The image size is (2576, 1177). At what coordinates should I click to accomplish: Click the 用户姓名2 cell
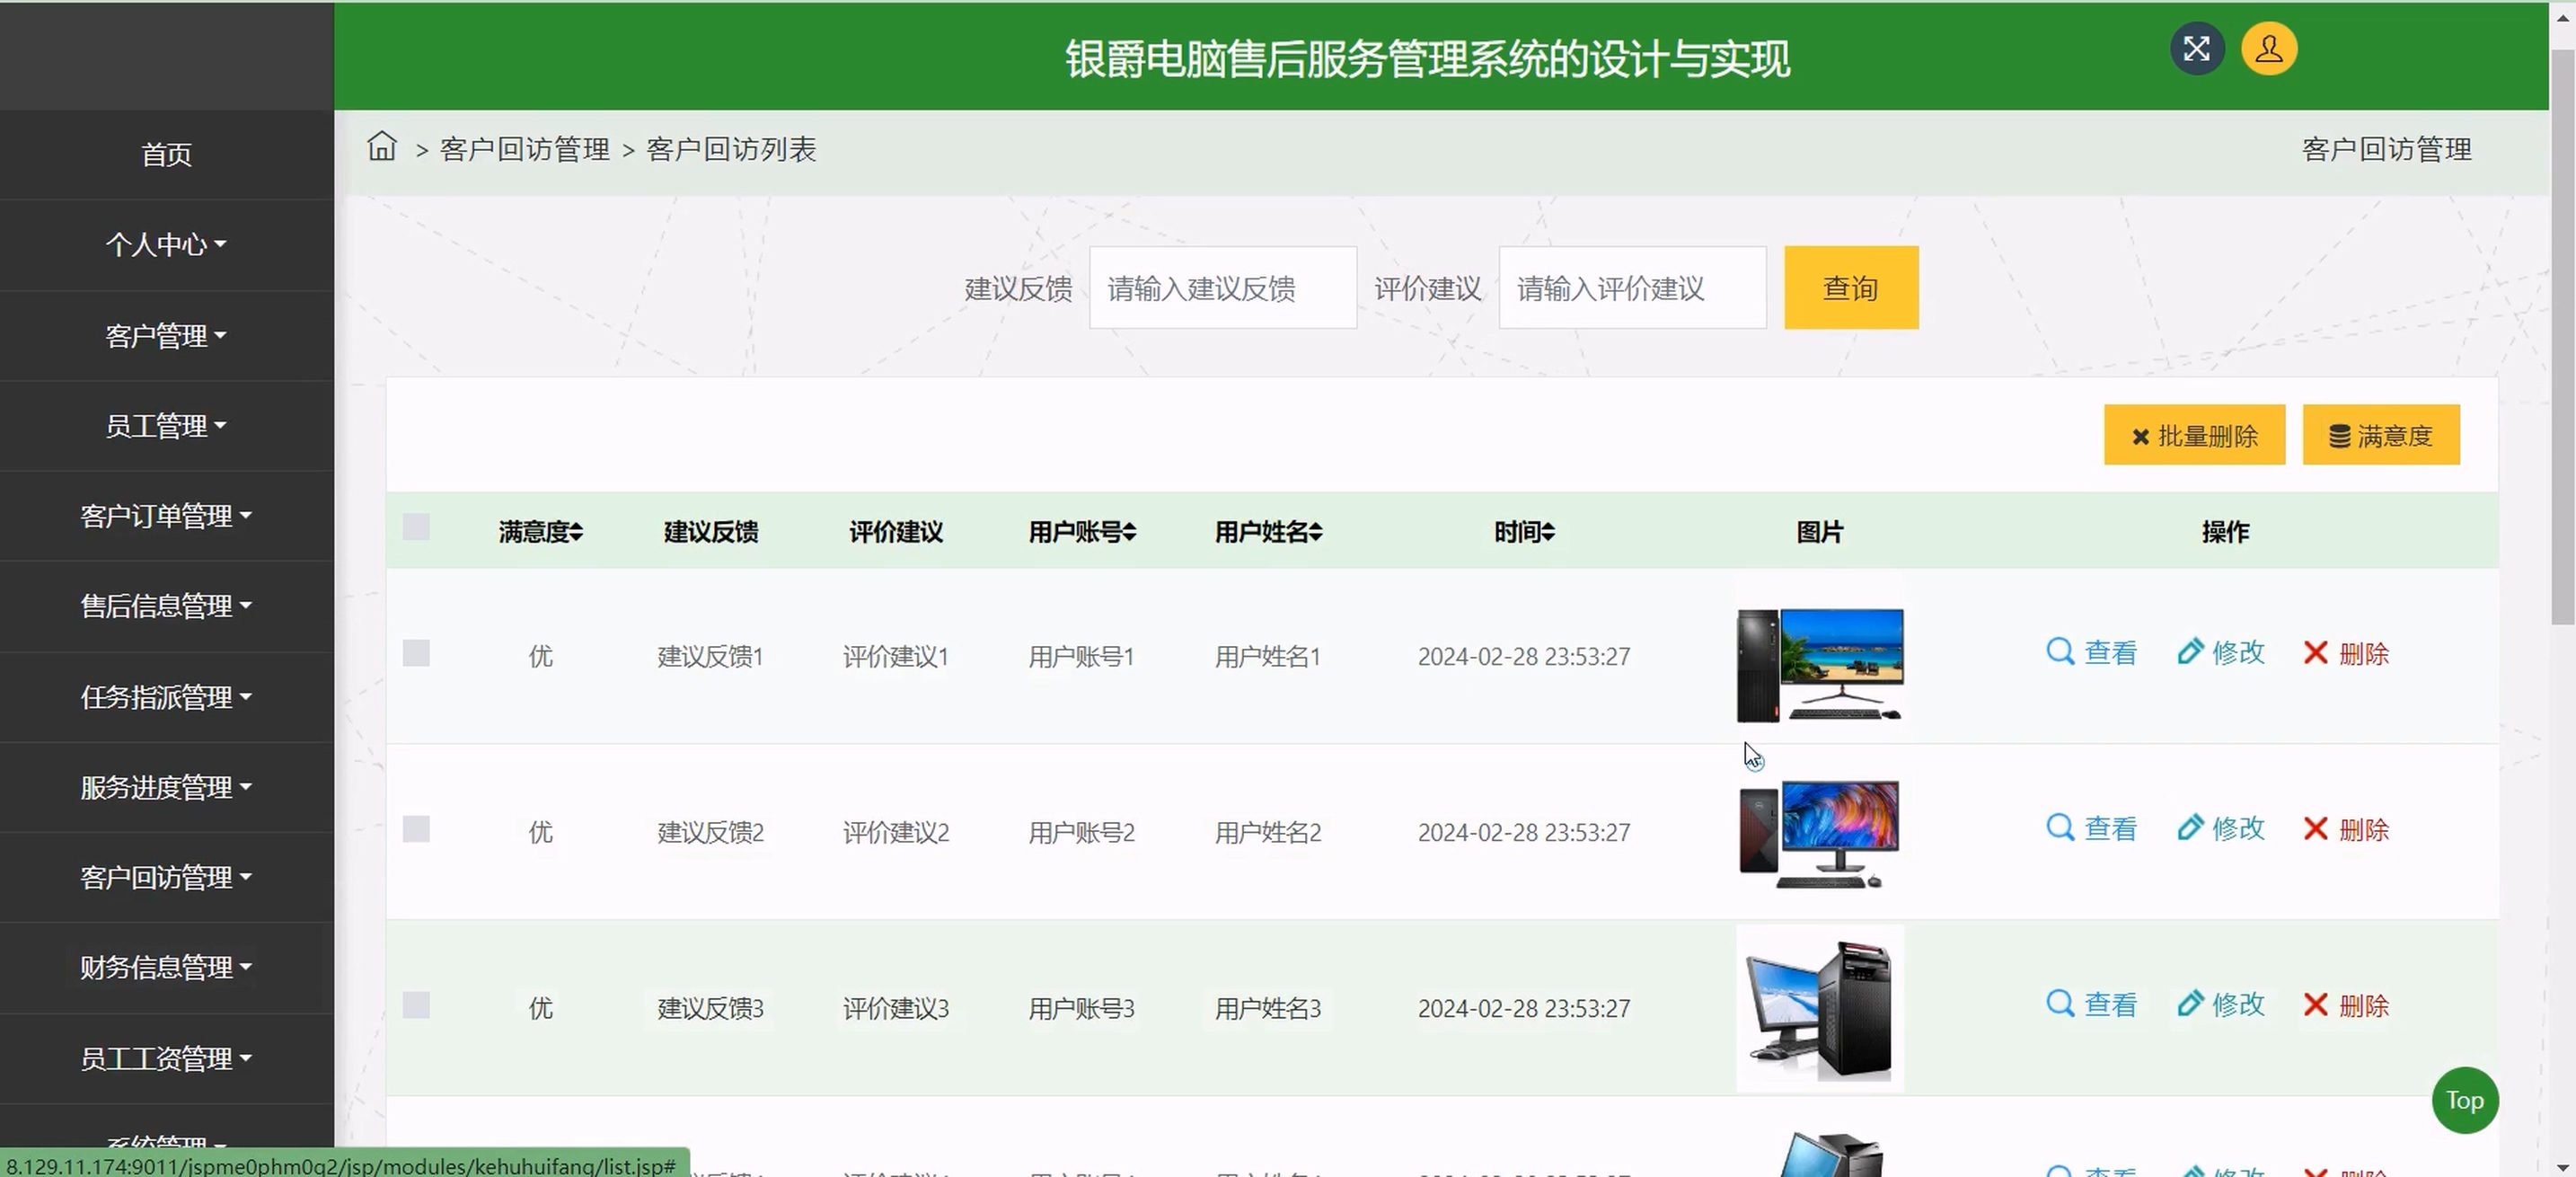1268,832
